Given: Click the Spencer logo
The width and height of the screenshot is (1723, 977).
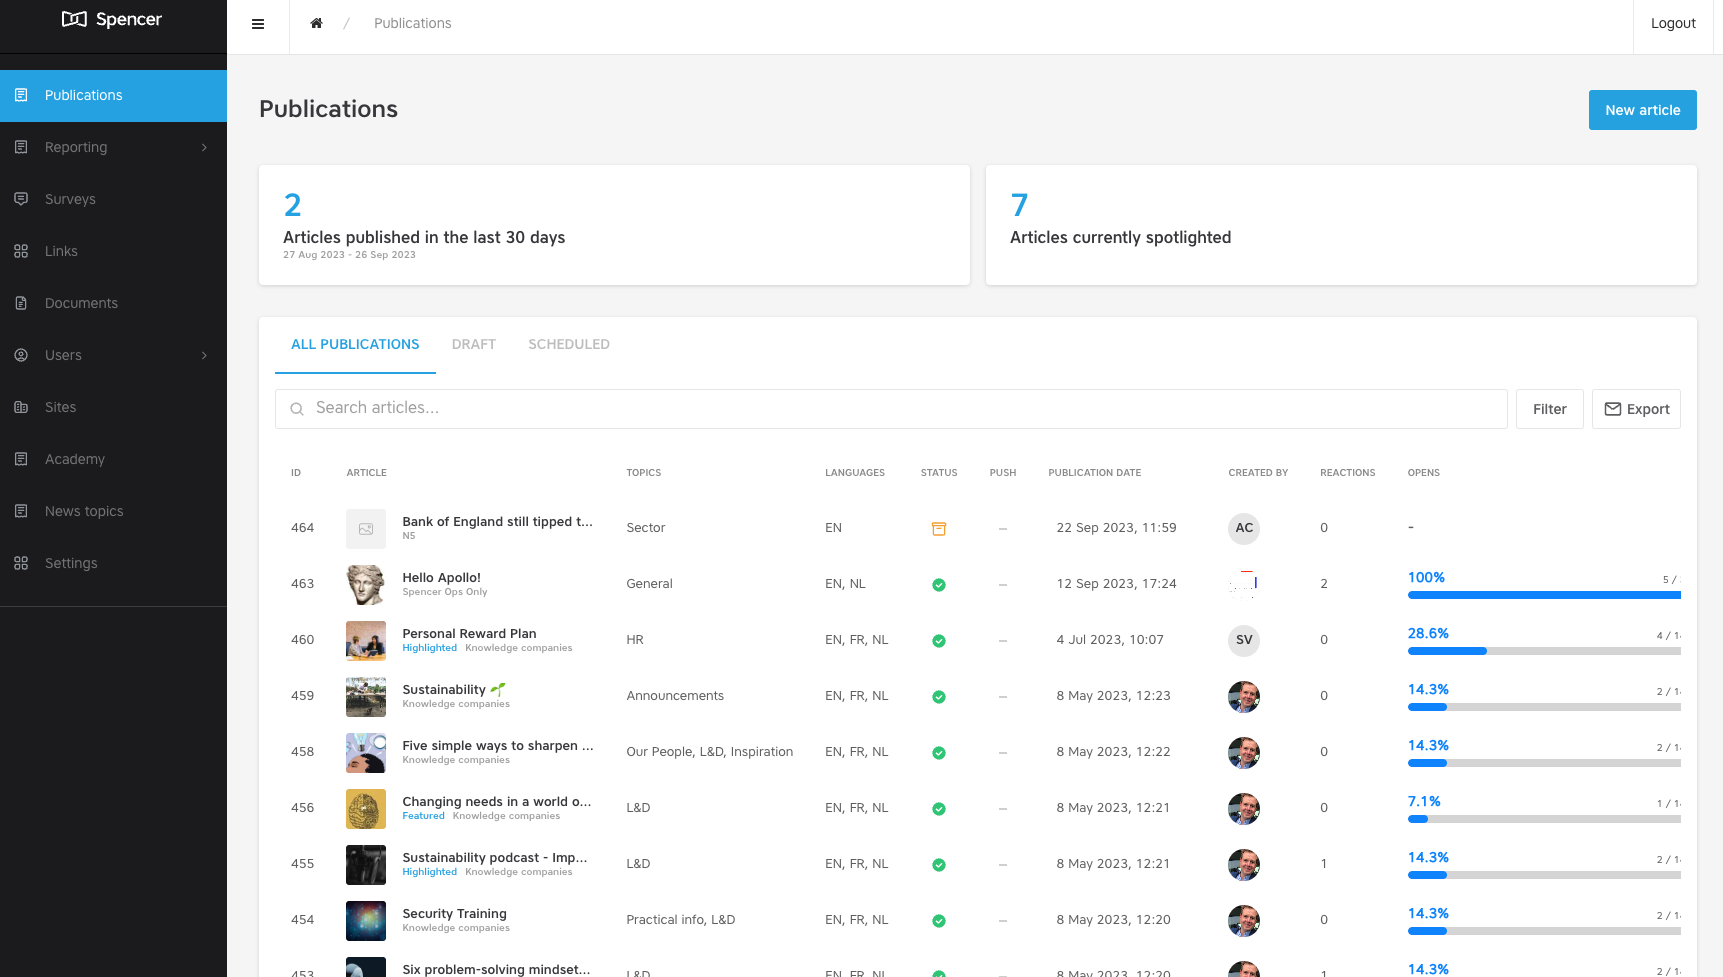Looking at the screenshot, I should [x=112, y=19].
